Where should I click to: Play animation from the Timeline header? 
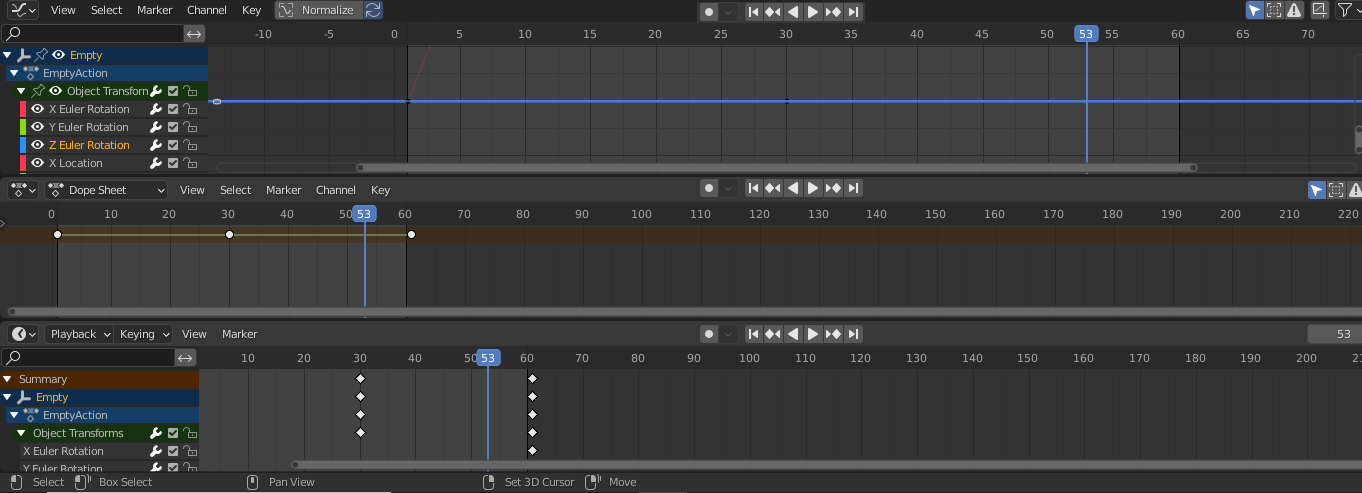[813, 334]
